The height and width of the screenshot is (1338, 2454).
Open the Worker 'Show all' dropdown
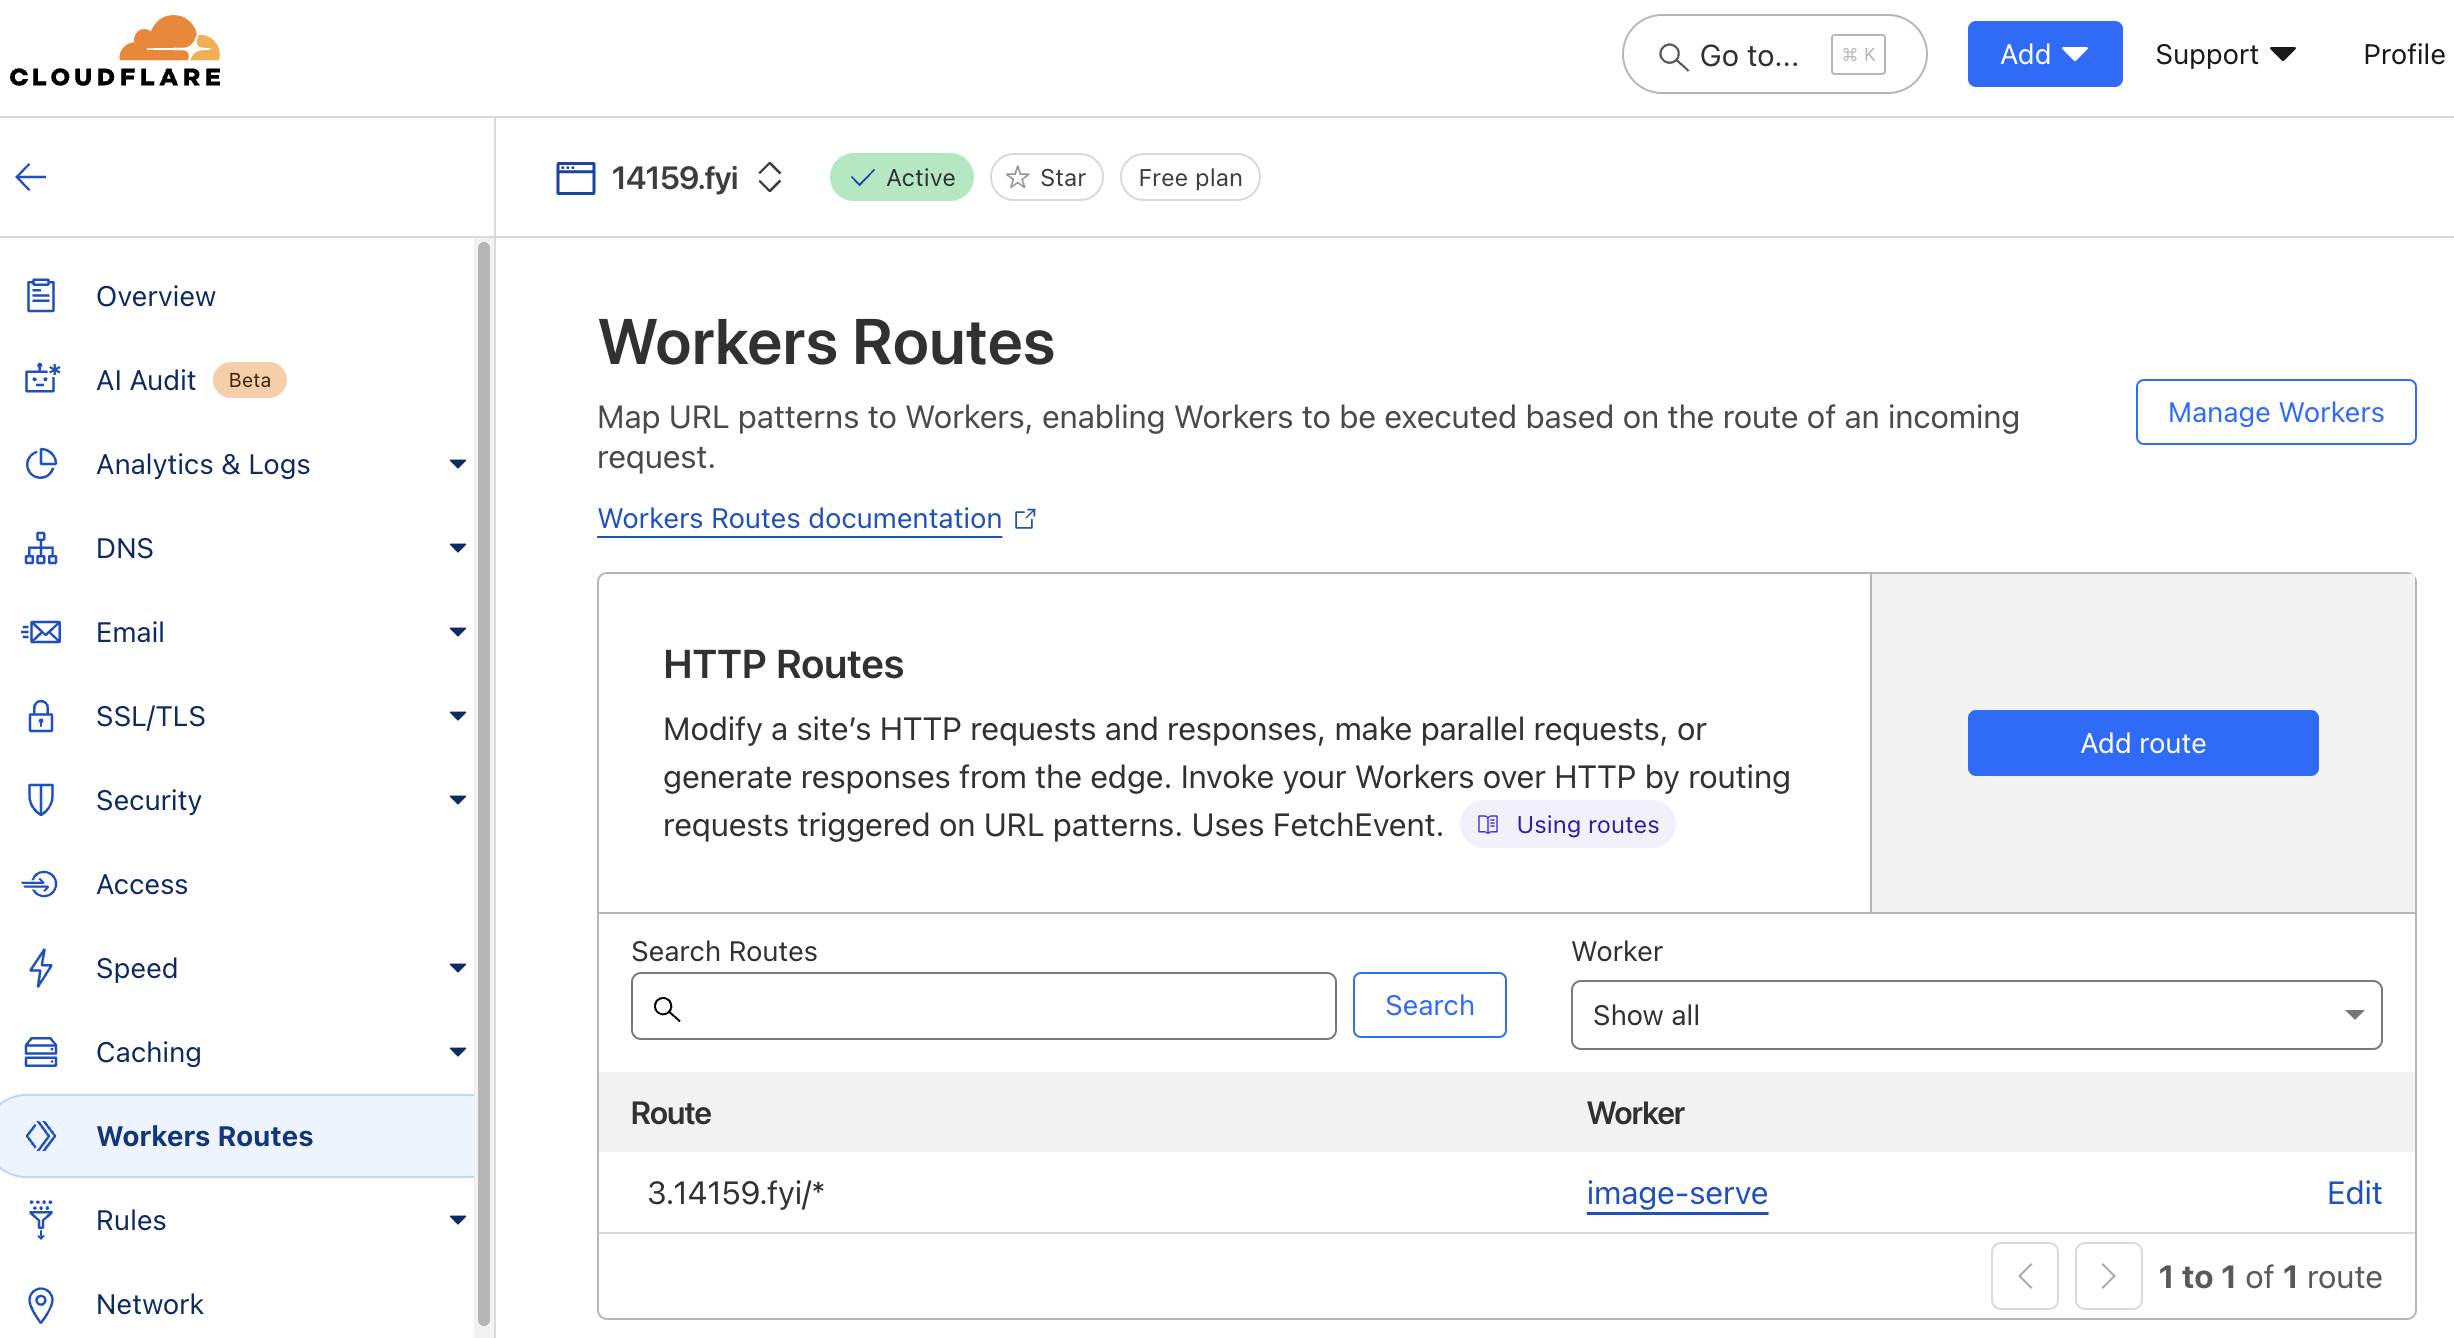(1976, 1015)
